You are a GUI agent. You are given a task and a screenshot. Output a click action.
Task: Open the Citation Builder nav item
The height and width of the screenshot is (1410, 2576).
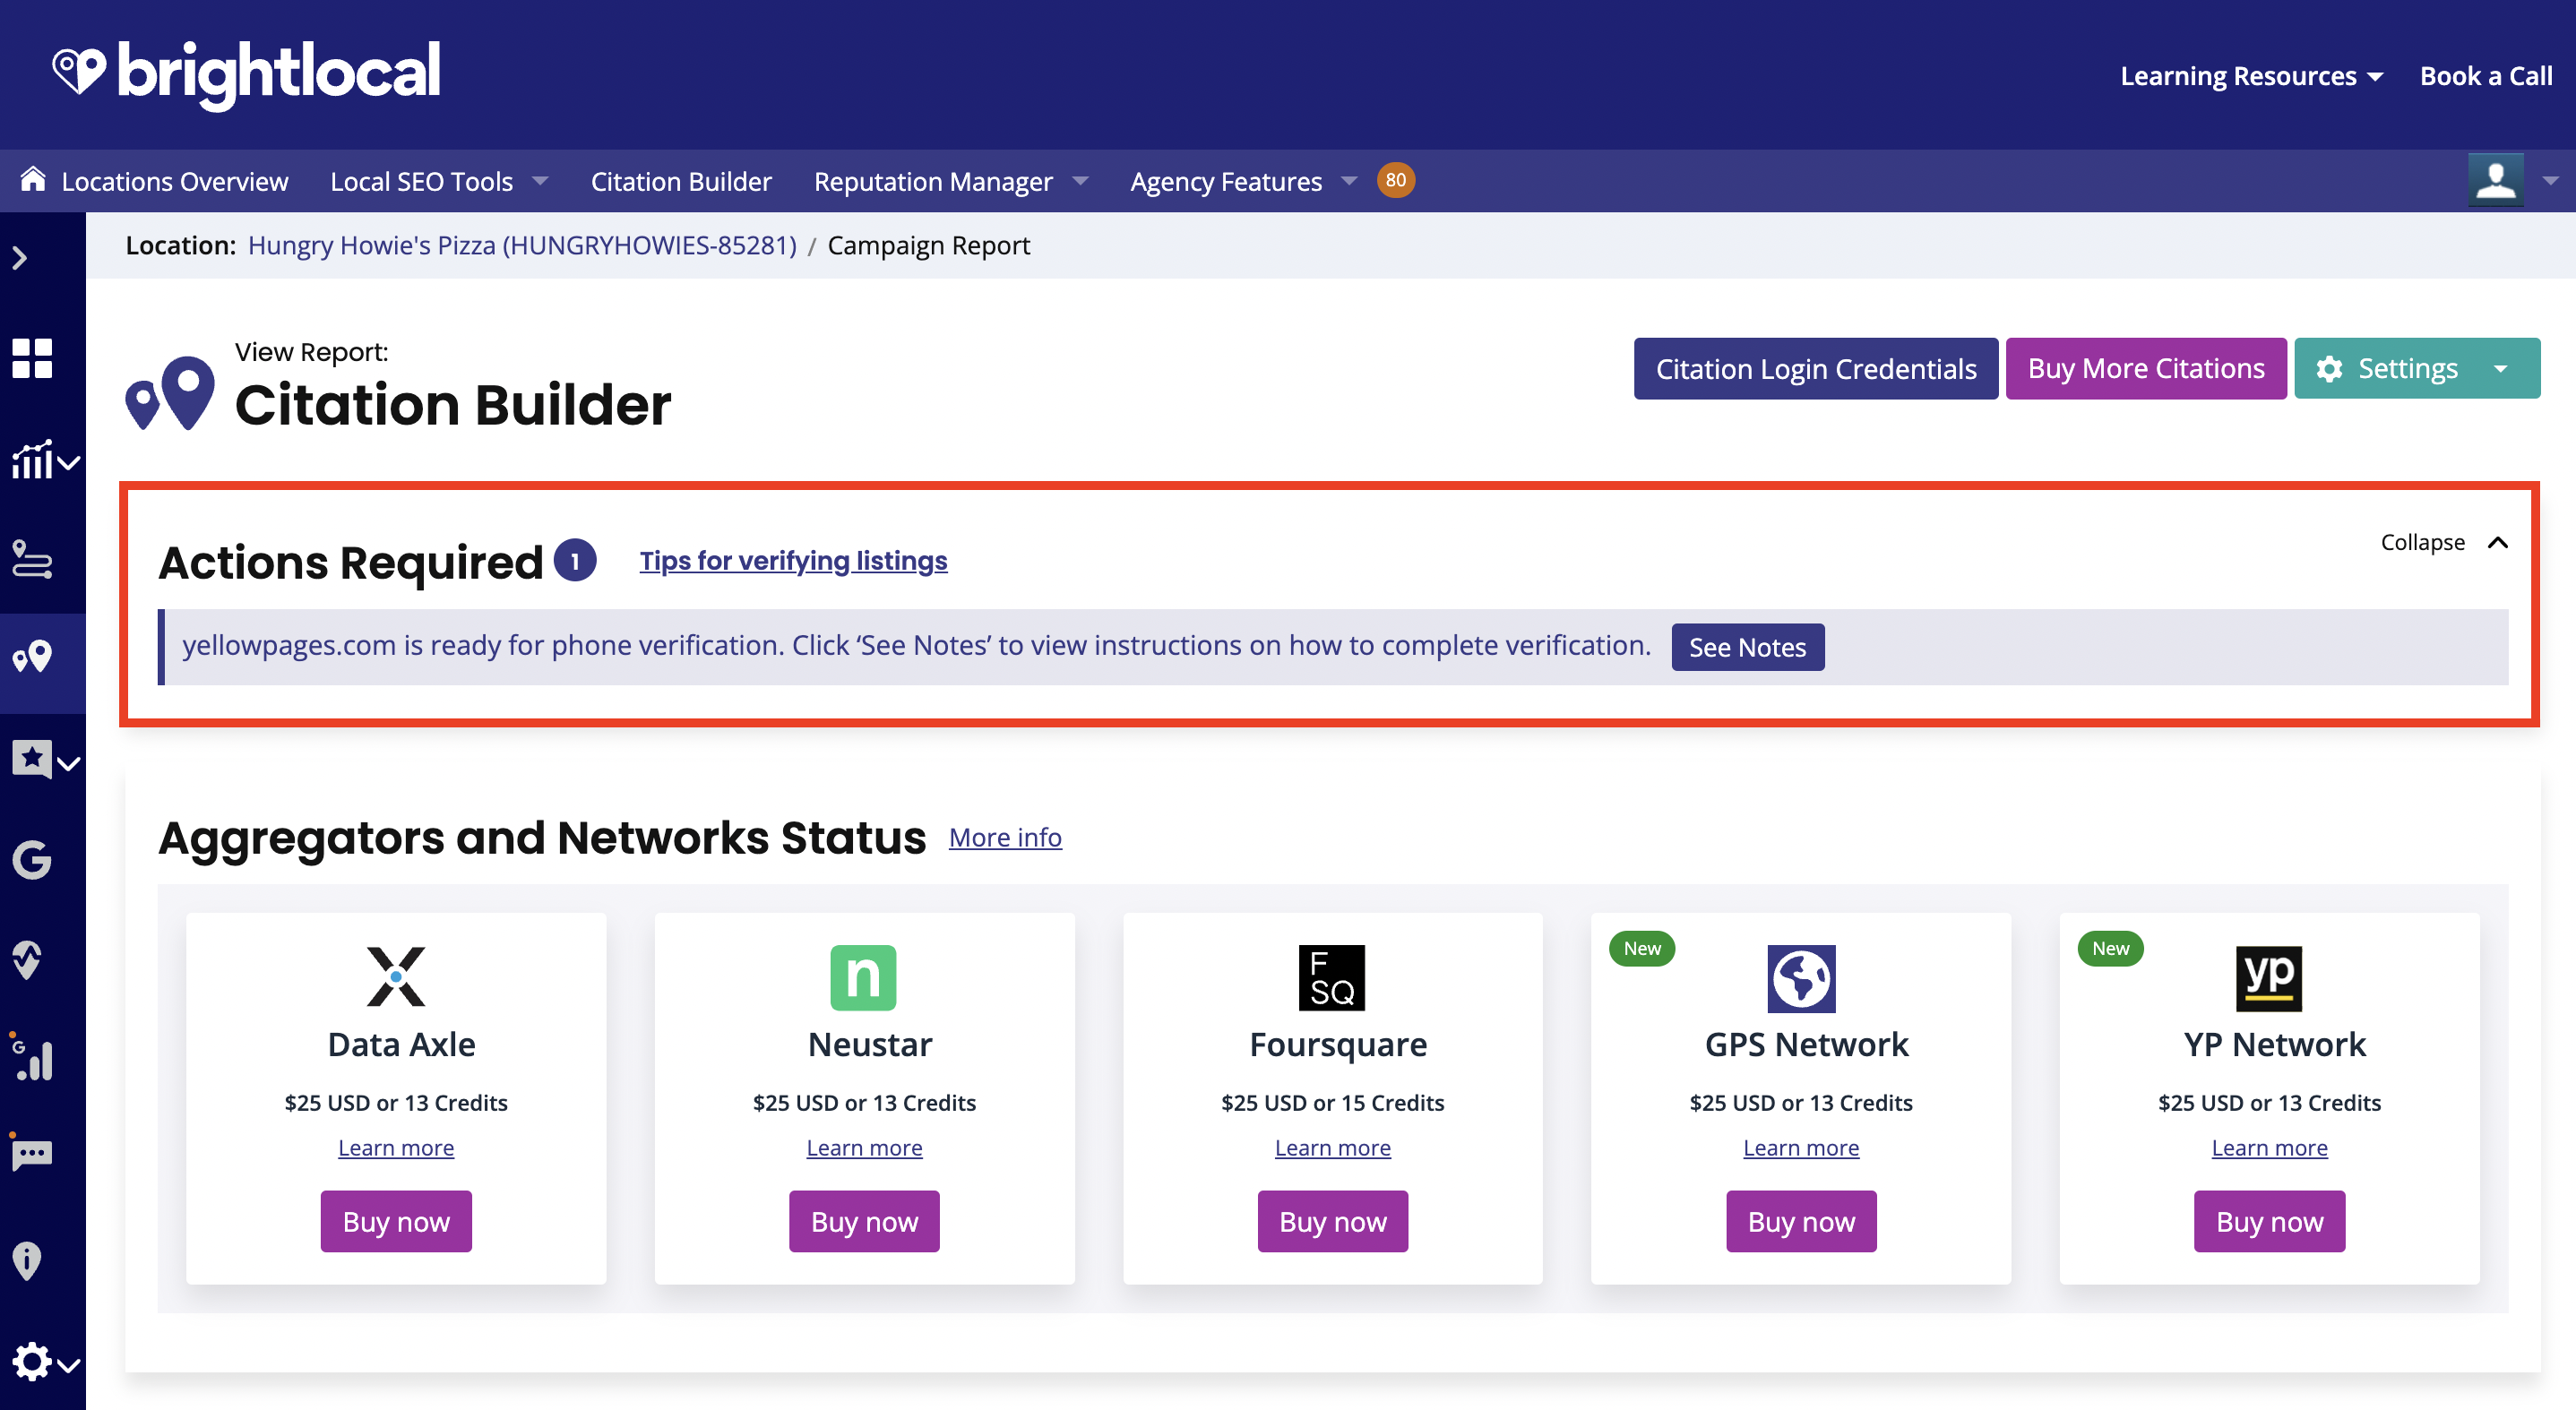click(x=681, y=181)
